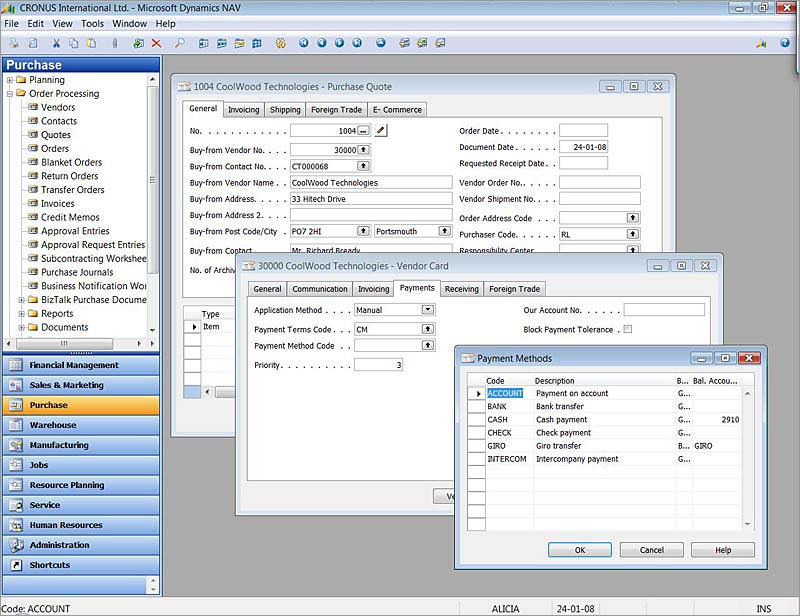Toggle the Block Payment Tolerance checkbox
Screen dimensions: 800x616
tap(627, 329)
